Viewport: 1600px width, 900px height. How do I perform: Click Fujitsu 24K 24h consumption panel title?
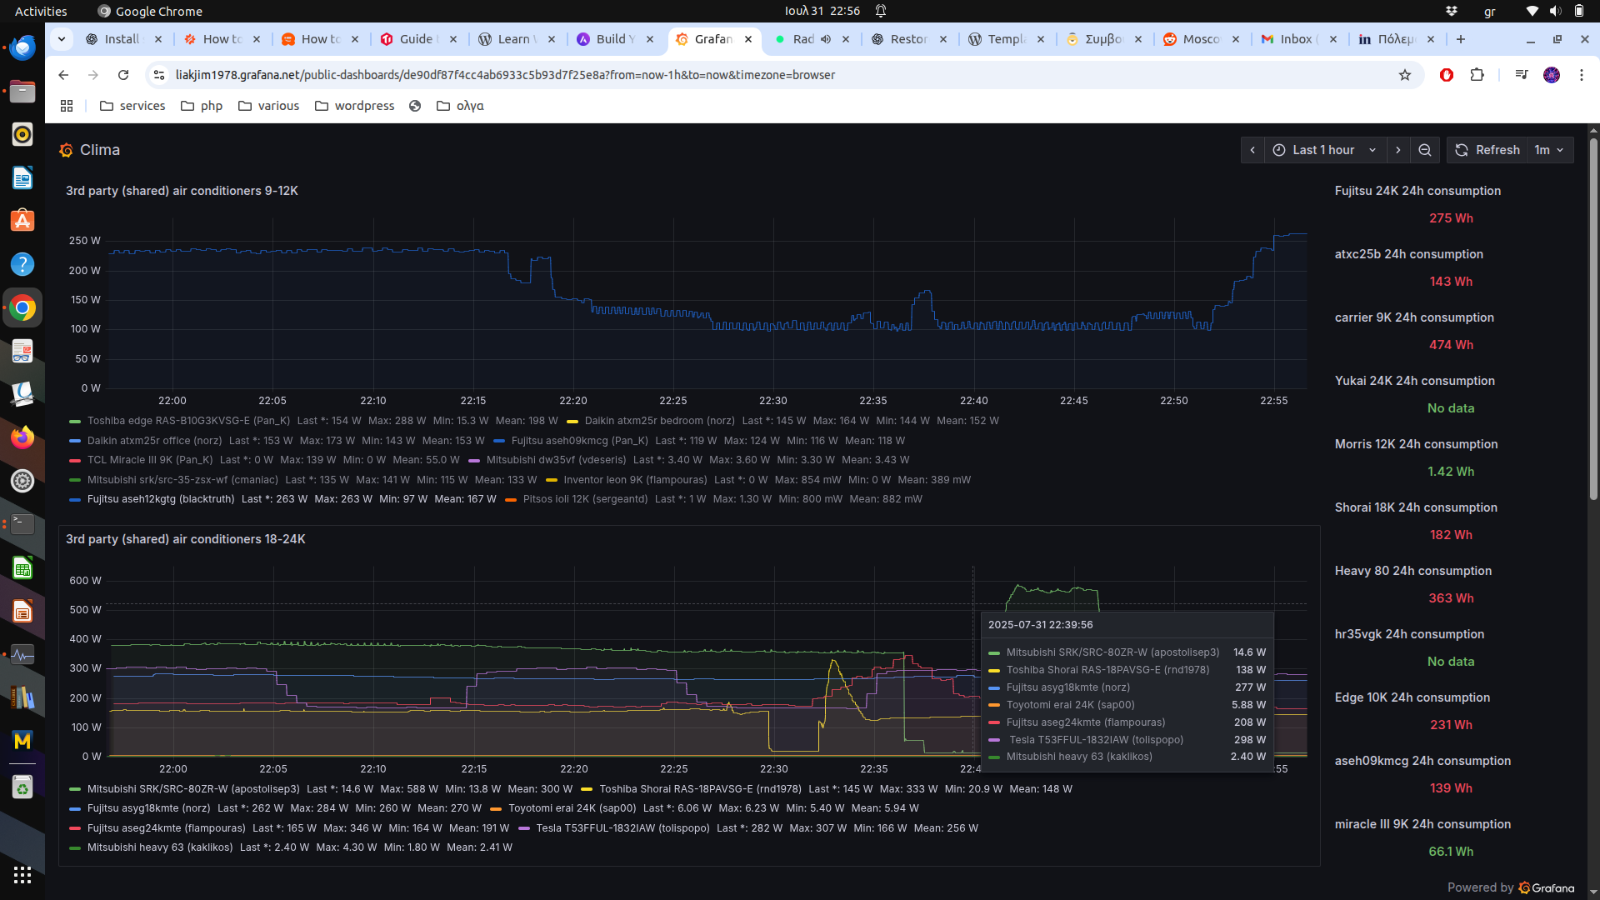tap(1417, 191)
